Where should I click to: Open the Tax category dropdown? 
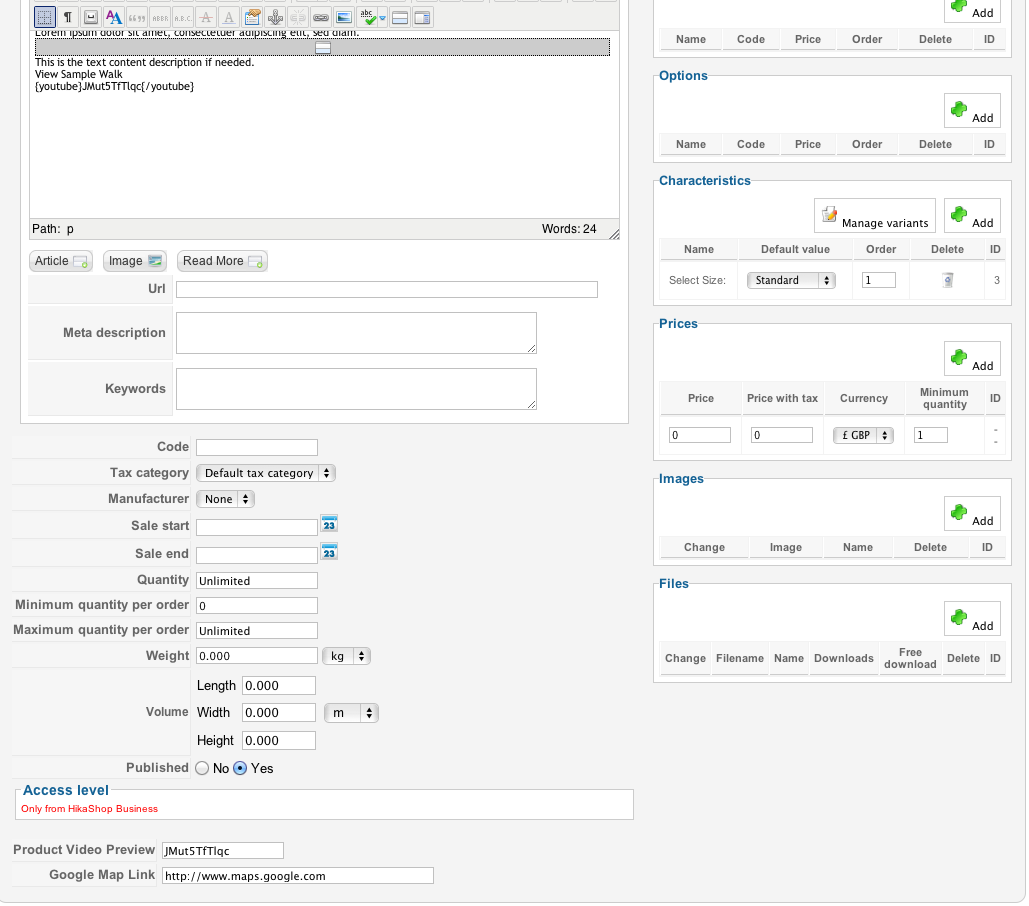266,474
